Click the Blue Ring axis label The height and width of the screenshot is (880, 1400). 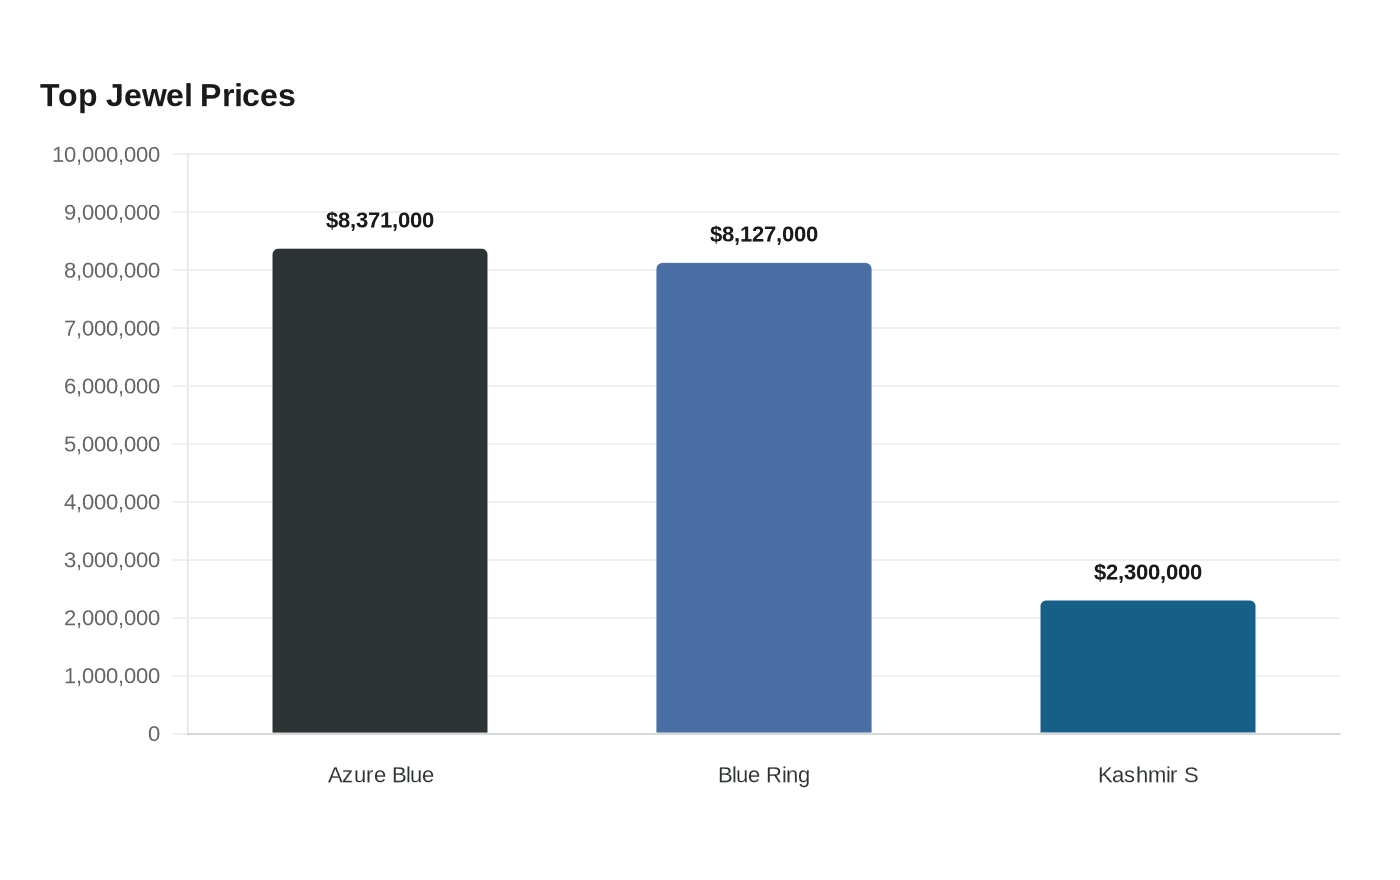[764, 775]
